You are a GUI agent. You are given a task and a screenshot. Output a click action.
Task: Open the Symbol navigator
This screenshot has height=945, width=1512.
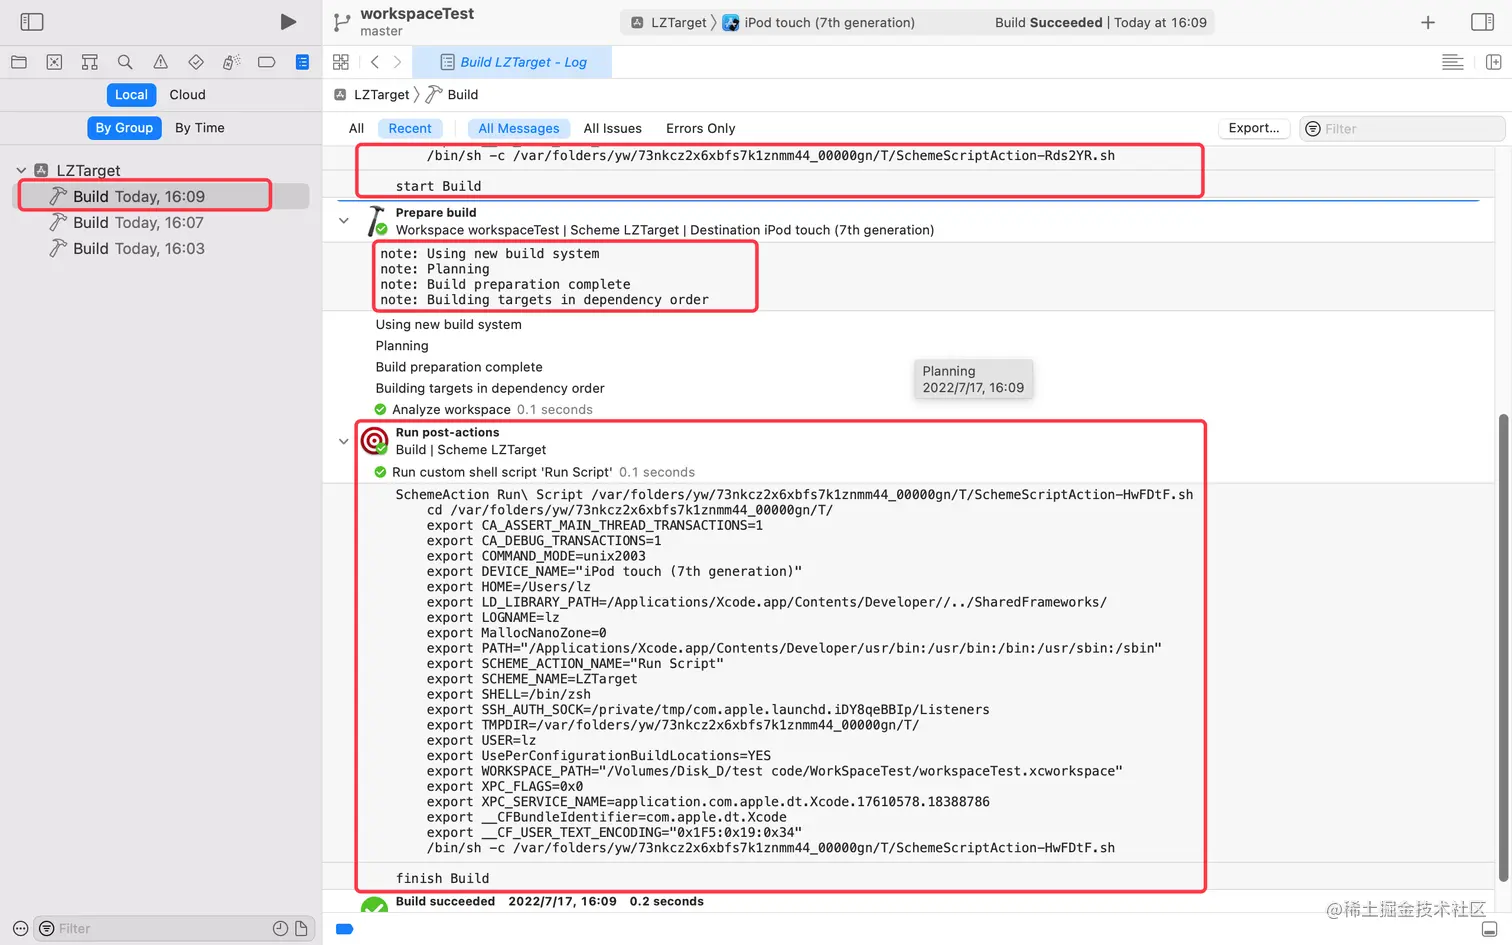point(90,62)
